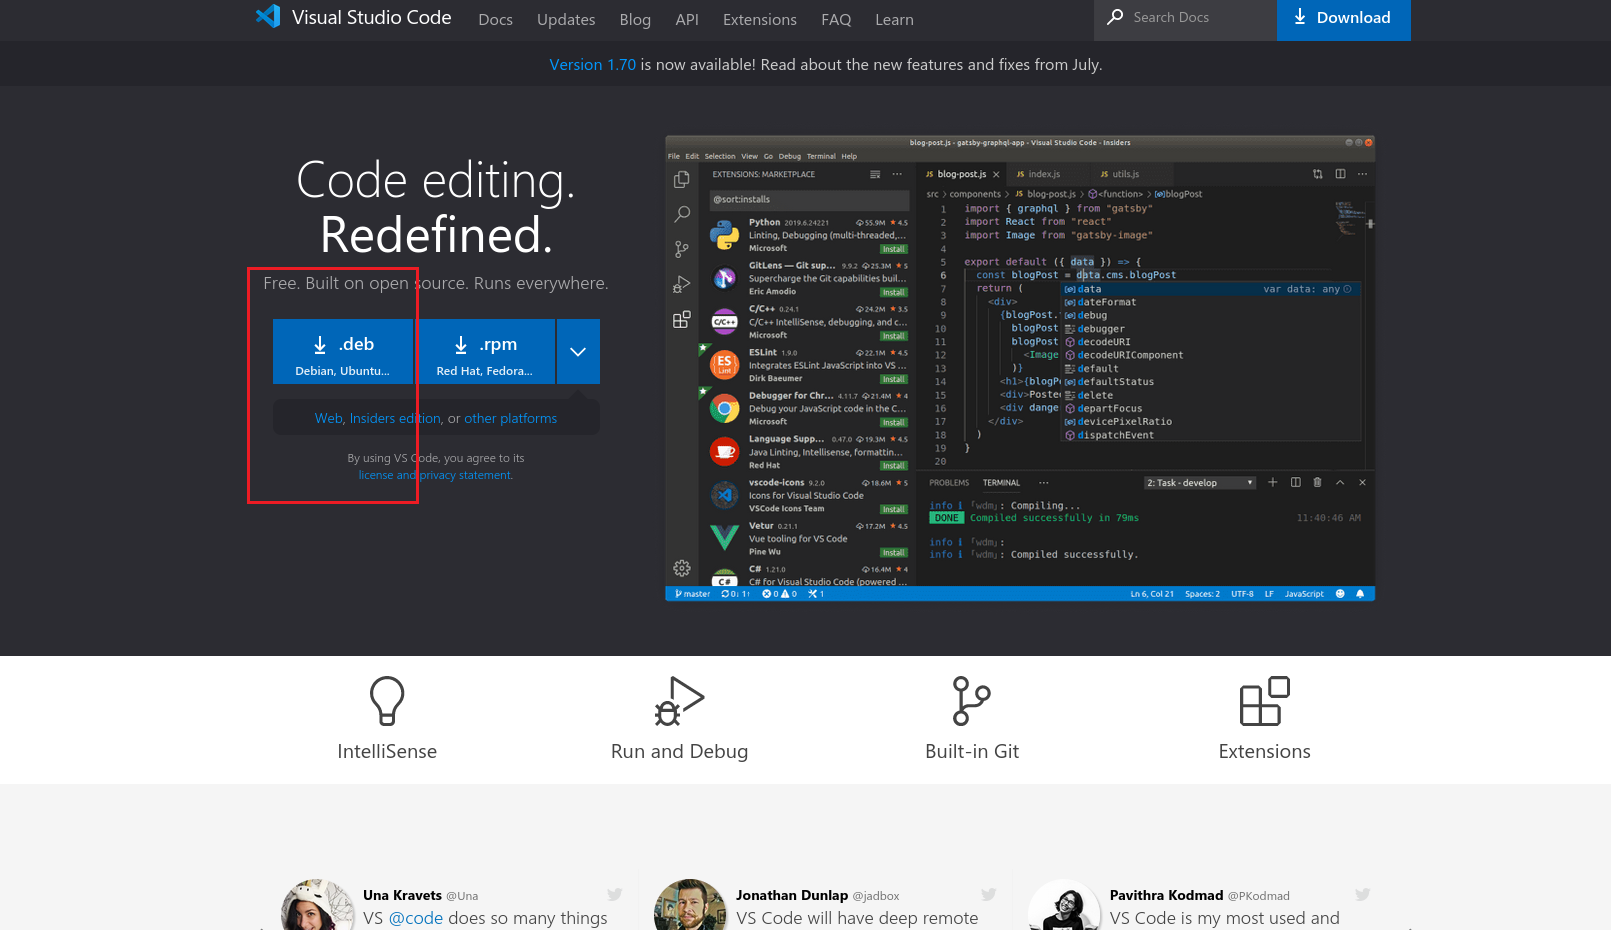This screenshot has height=930, width=1611.
Task: Switch to the index.js tab
Action: [x=1043, y=173]
